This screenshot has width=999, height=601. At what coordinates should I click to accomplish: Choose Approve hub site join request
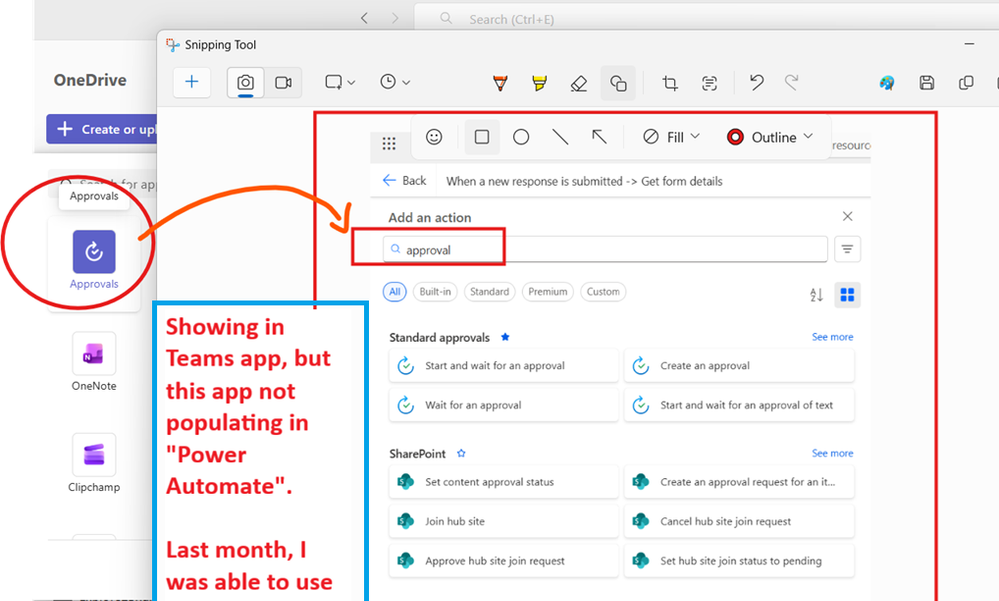[503, 561]
